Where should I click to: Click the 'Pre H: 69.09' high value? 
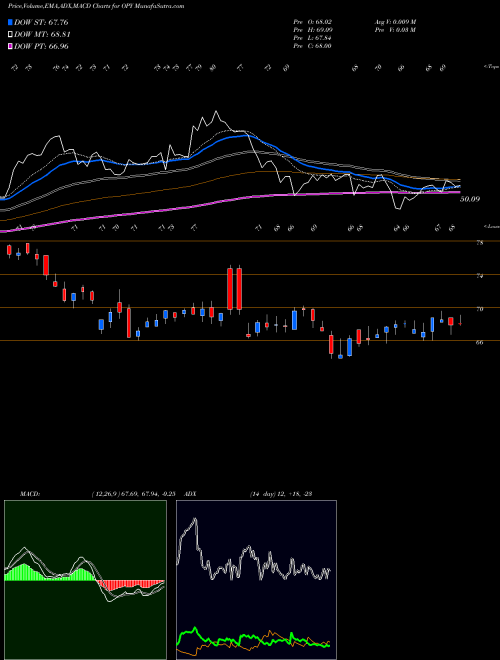click(x=313, y=30)
